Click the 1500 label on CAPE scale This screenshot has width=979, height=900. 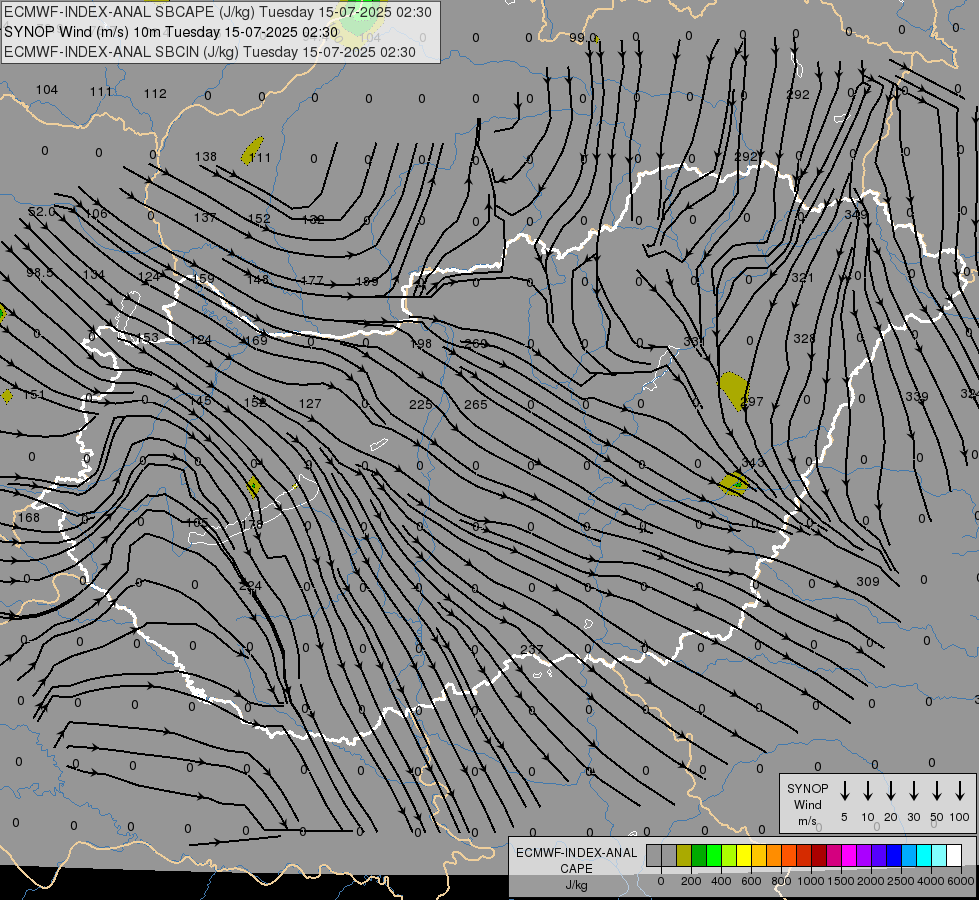tap(840, 881)
